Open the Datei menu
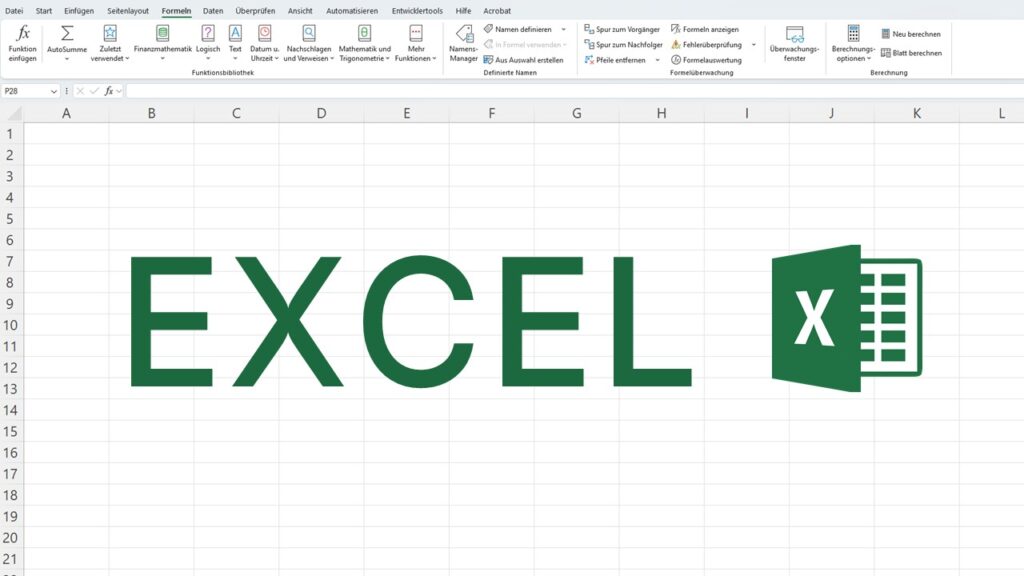 (x=14, y=11)
